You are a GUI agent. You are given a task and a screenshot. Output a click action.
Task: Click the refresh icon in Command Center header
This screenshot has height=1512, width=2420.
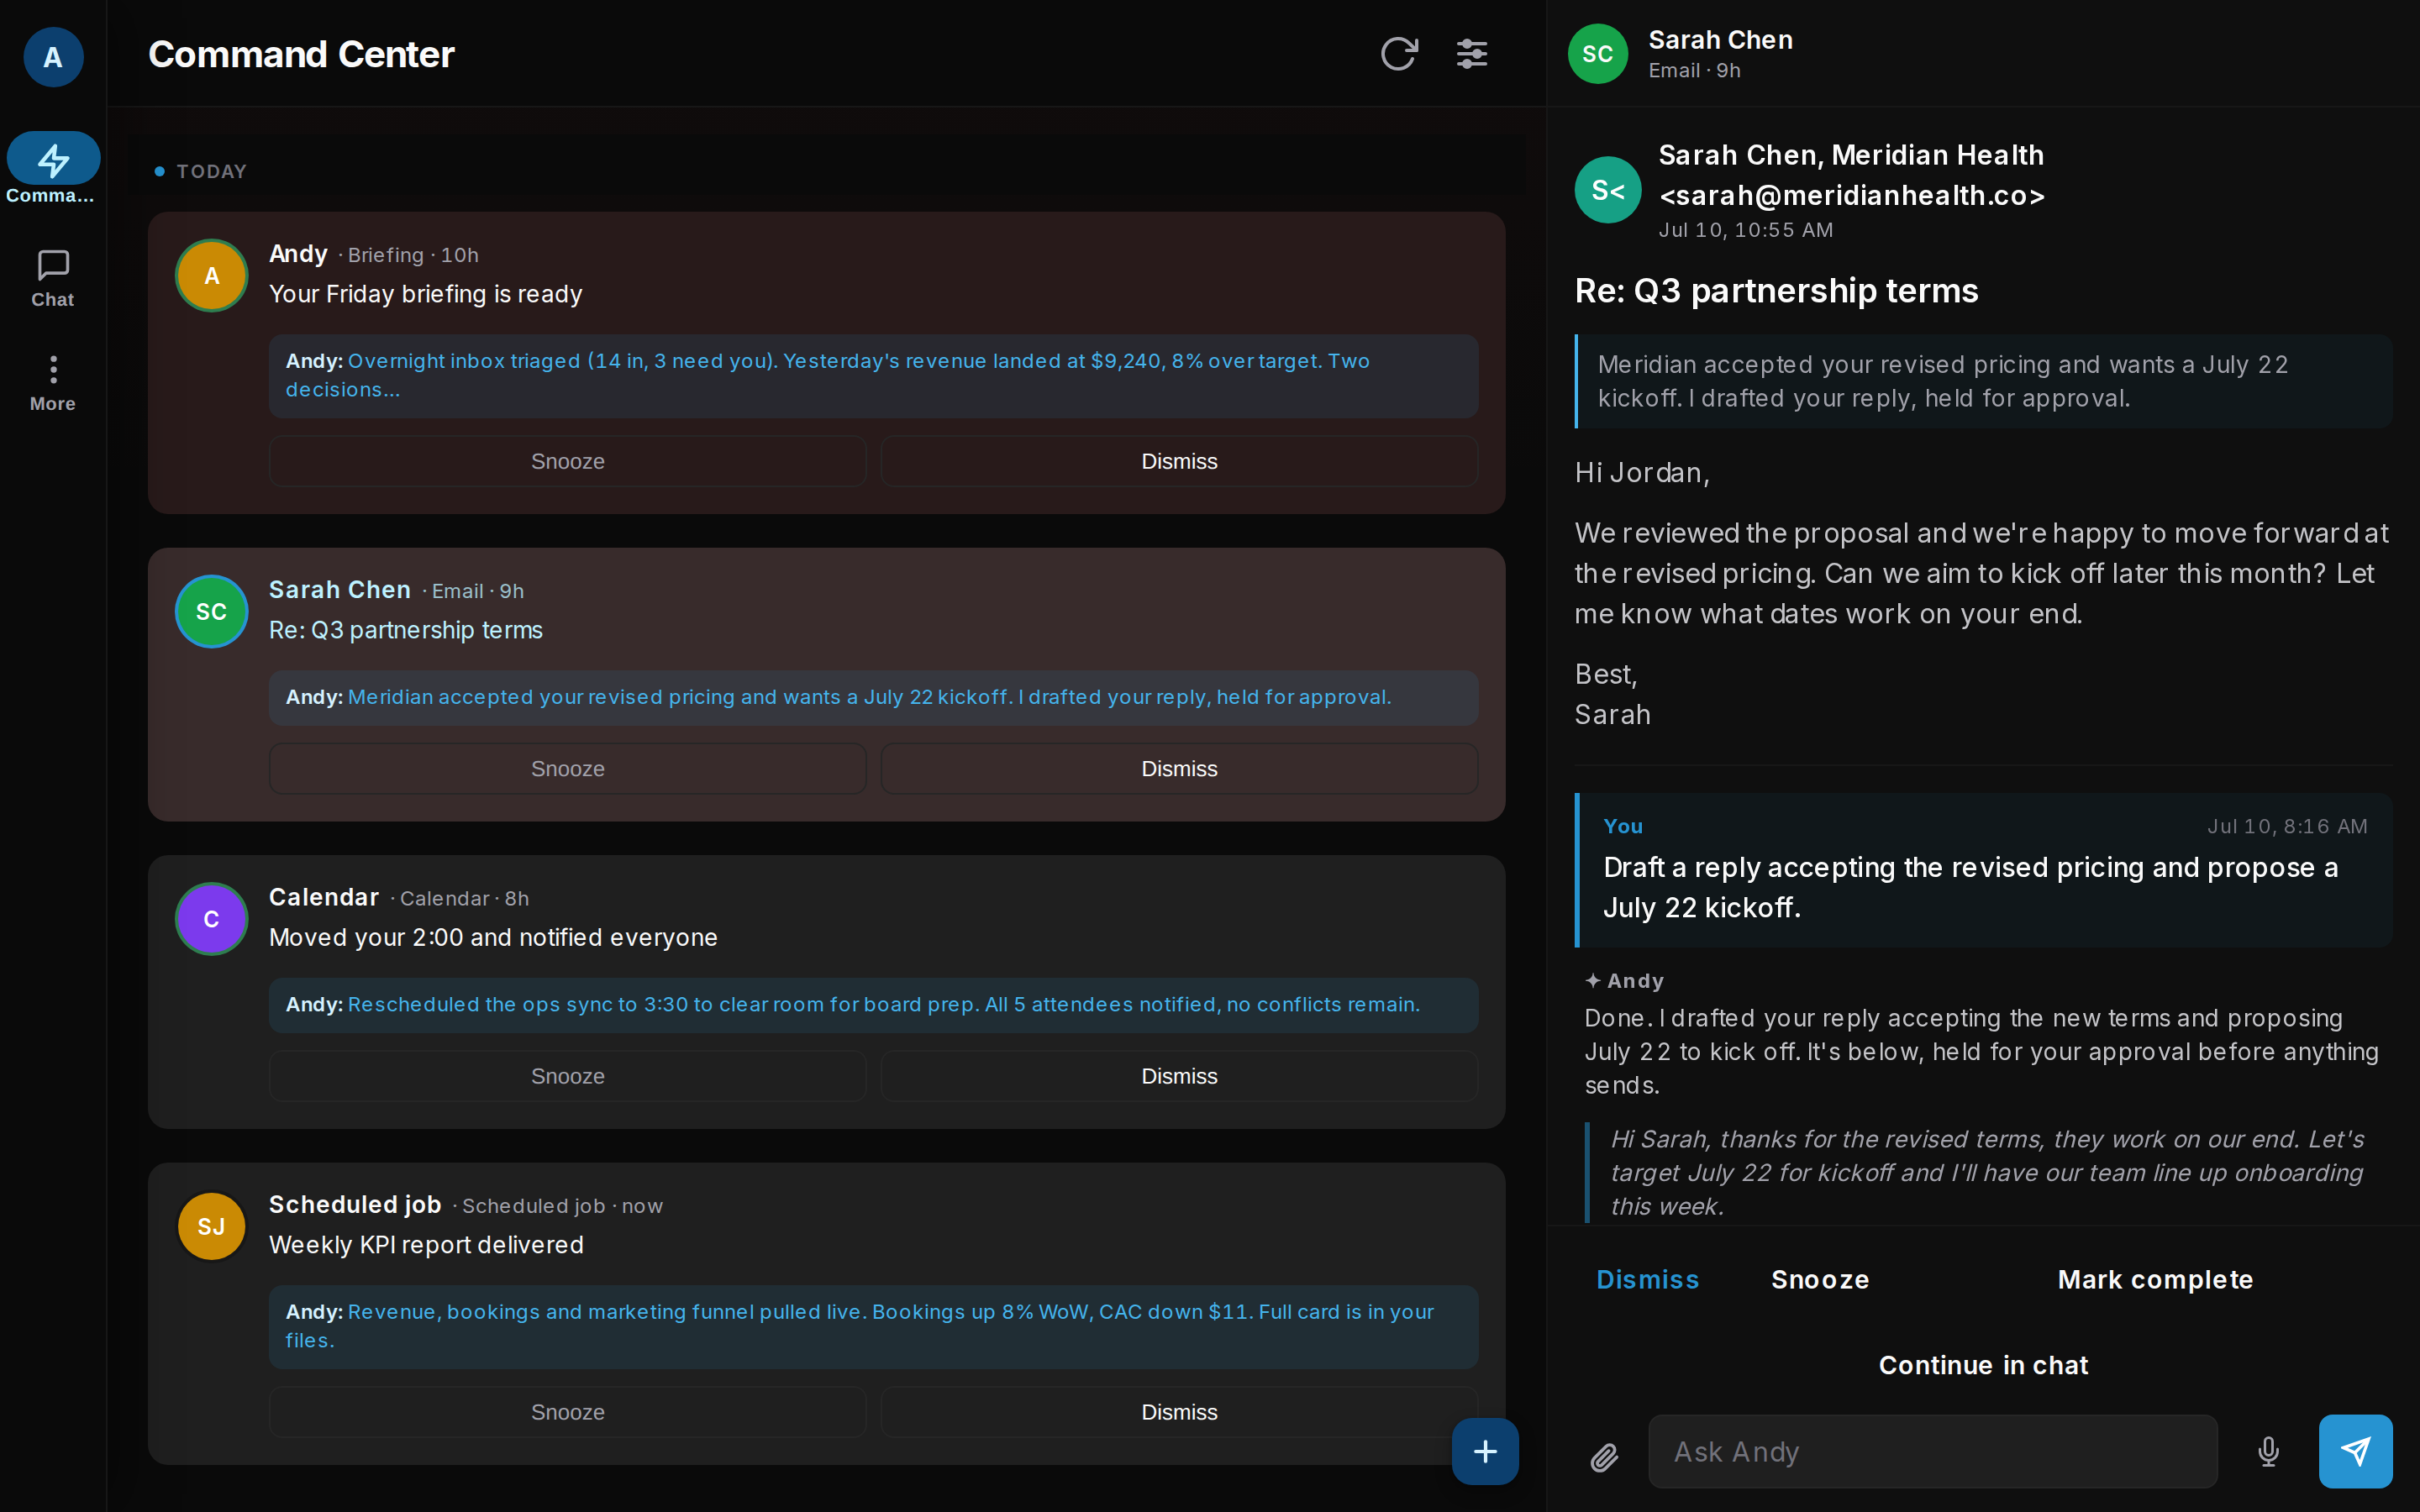coord(1398,53)
